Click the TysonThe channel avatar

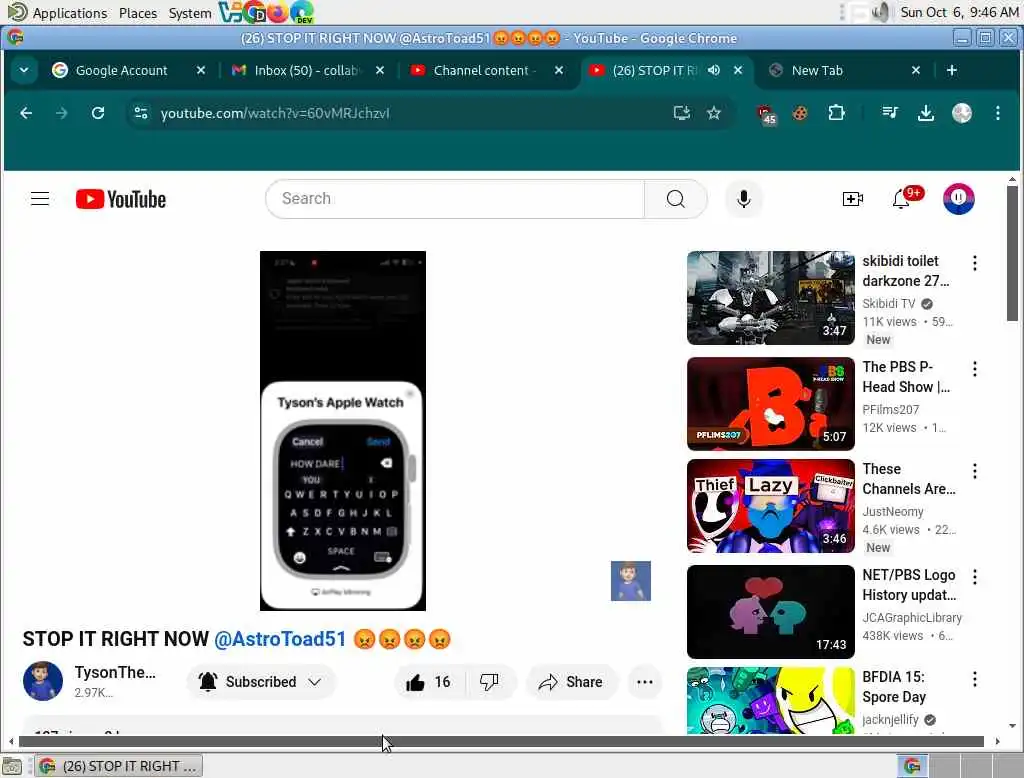(x=42, y=681)
